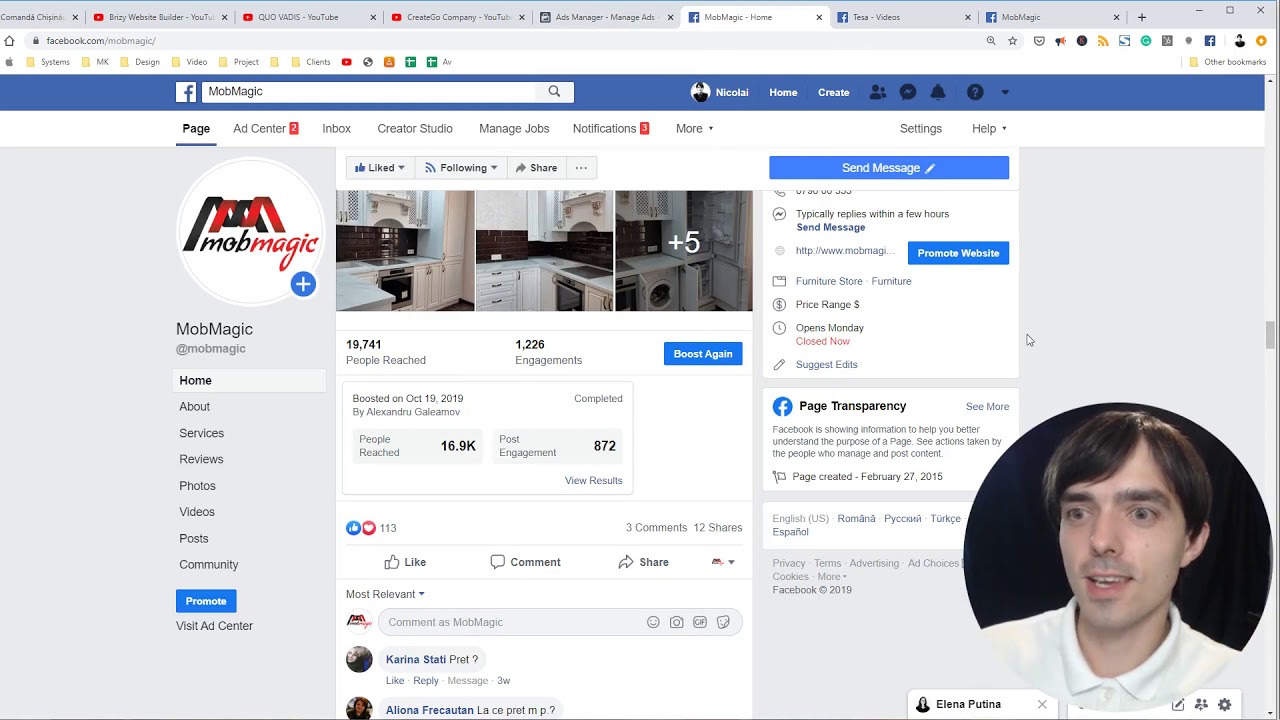
Task: Click the Like button under post
Action: 405,562
